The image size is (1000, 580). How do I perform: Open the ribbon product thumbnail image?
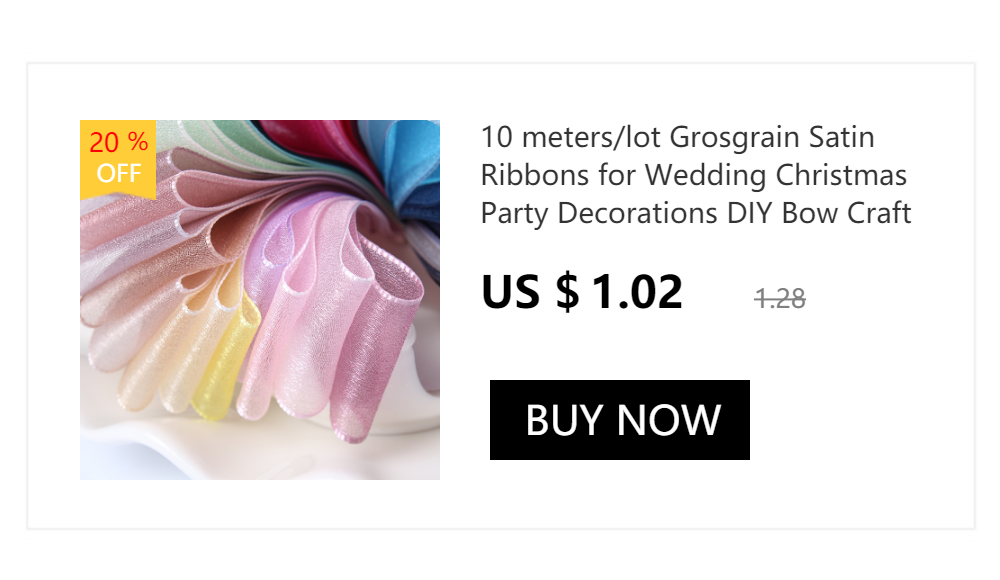tap(260, 300)
